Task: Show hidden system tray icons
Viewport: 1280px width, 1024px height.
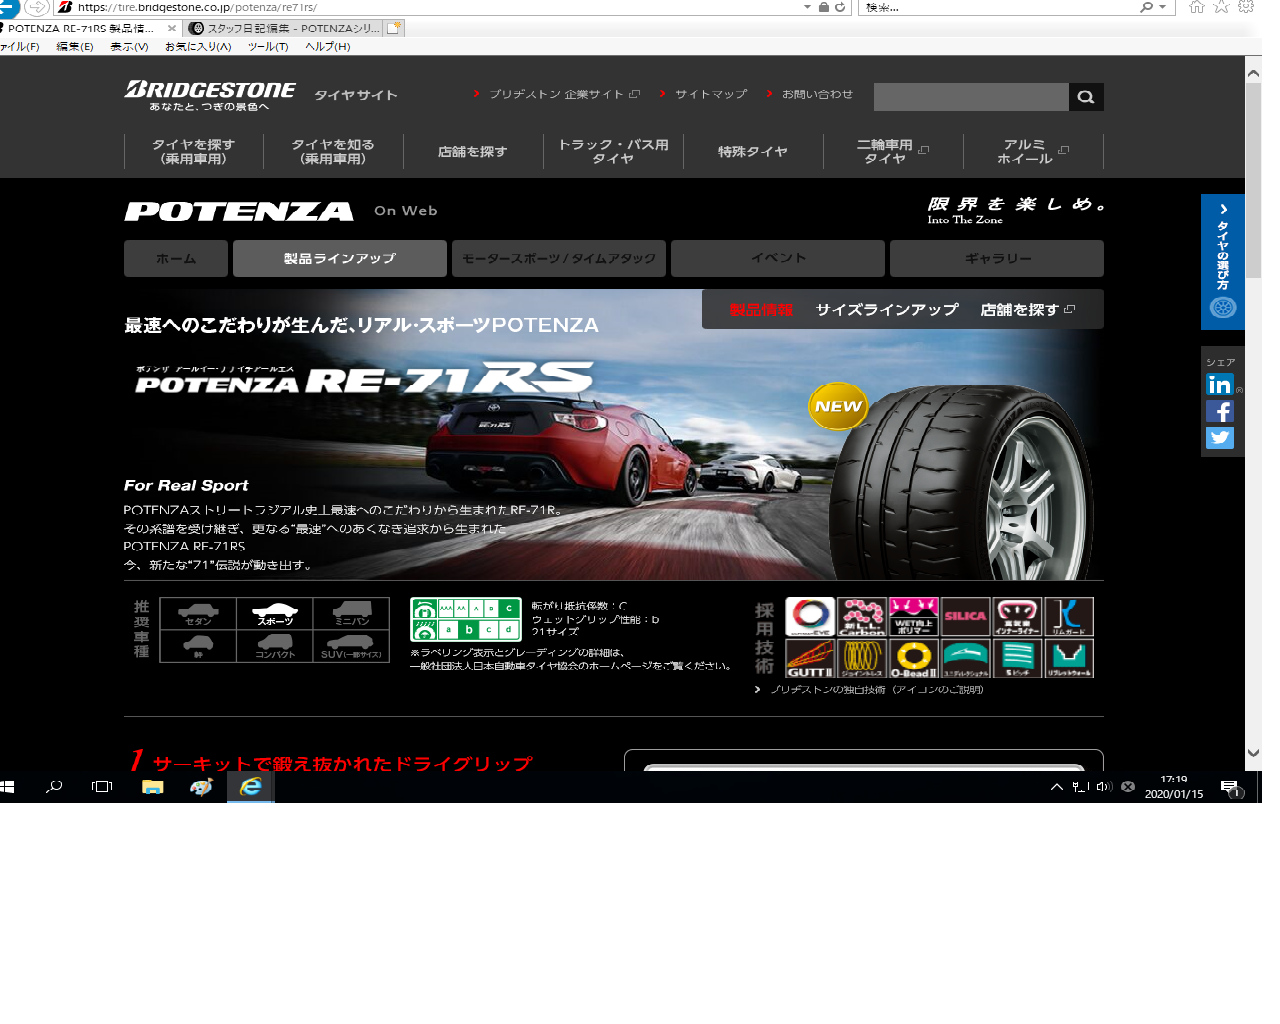Action: tap(1056, 787)
